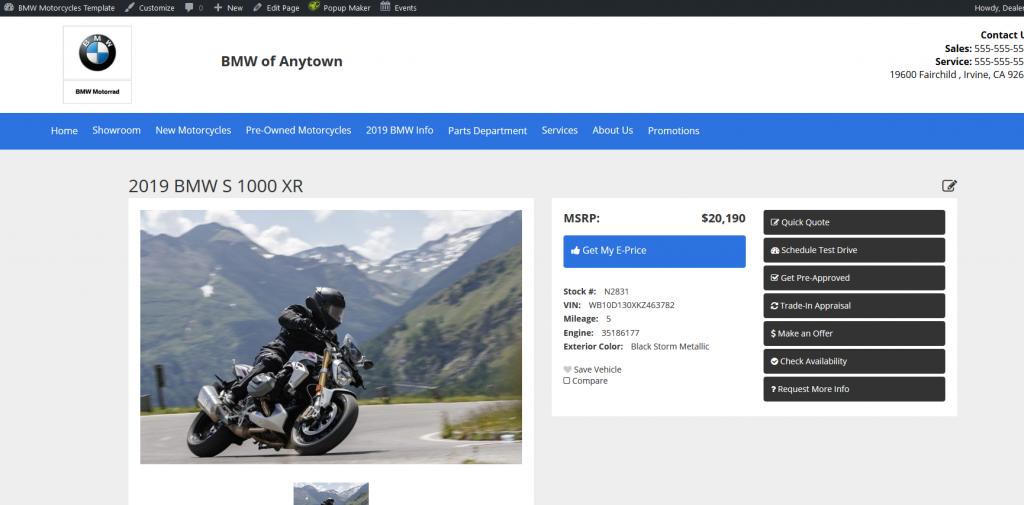The image size is (1024, 505).
Task: Click the 2019 BMW S 1000 XR heading
Action: tap(216, 186)
